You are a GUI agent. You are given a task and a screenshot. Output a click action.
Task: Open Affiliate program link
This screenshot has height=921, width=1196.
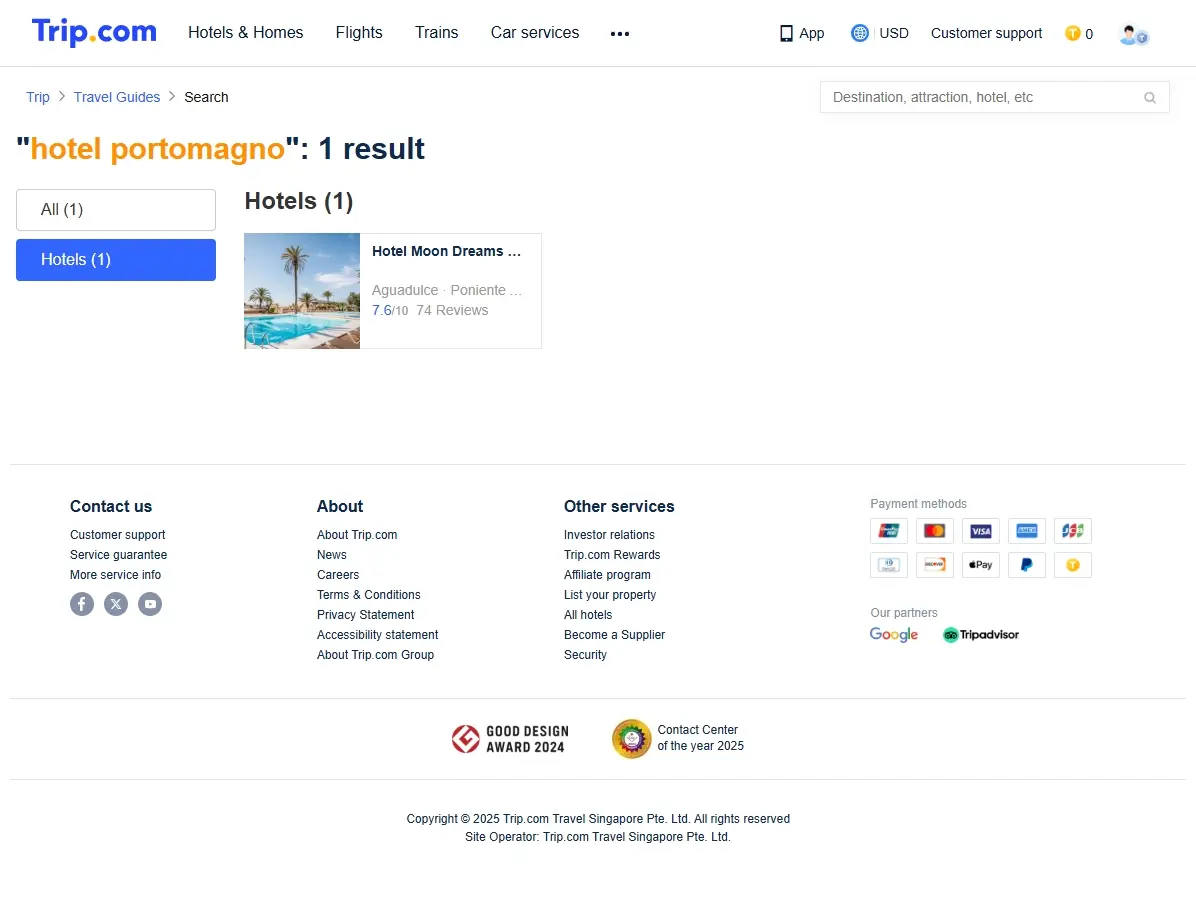607,575
